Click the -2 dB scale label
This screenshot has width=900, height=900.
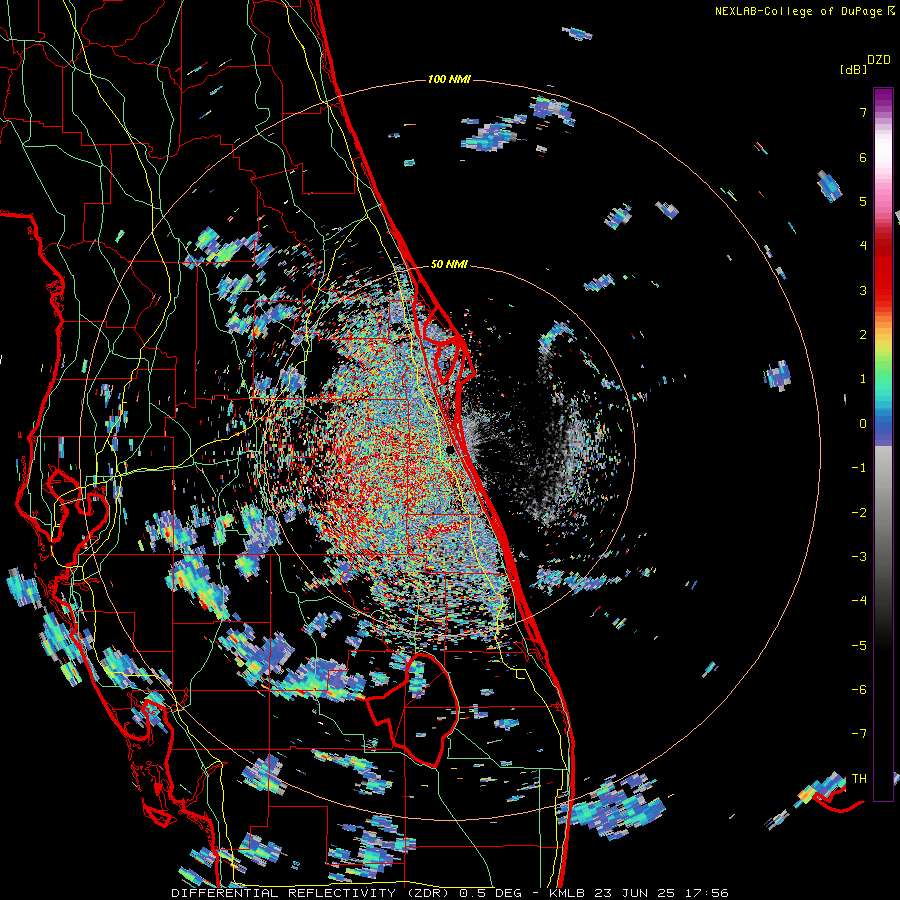(x=859, y=513)
